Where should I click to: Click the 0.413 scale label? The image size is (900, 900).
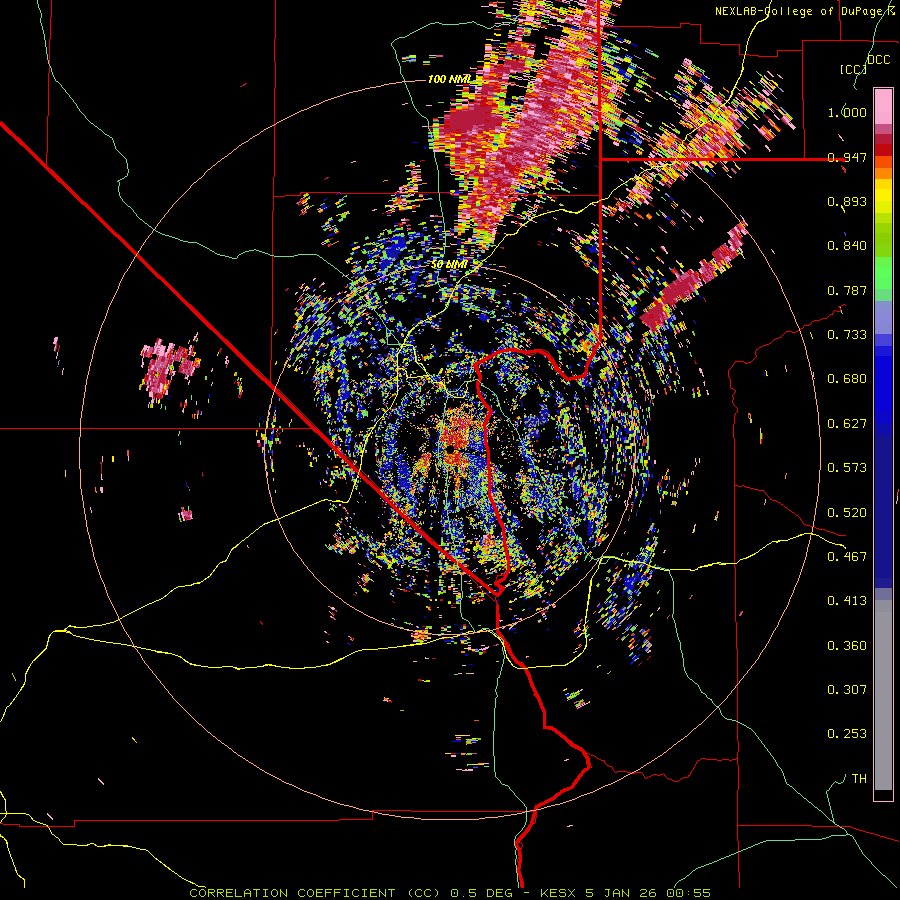[847, 601]
